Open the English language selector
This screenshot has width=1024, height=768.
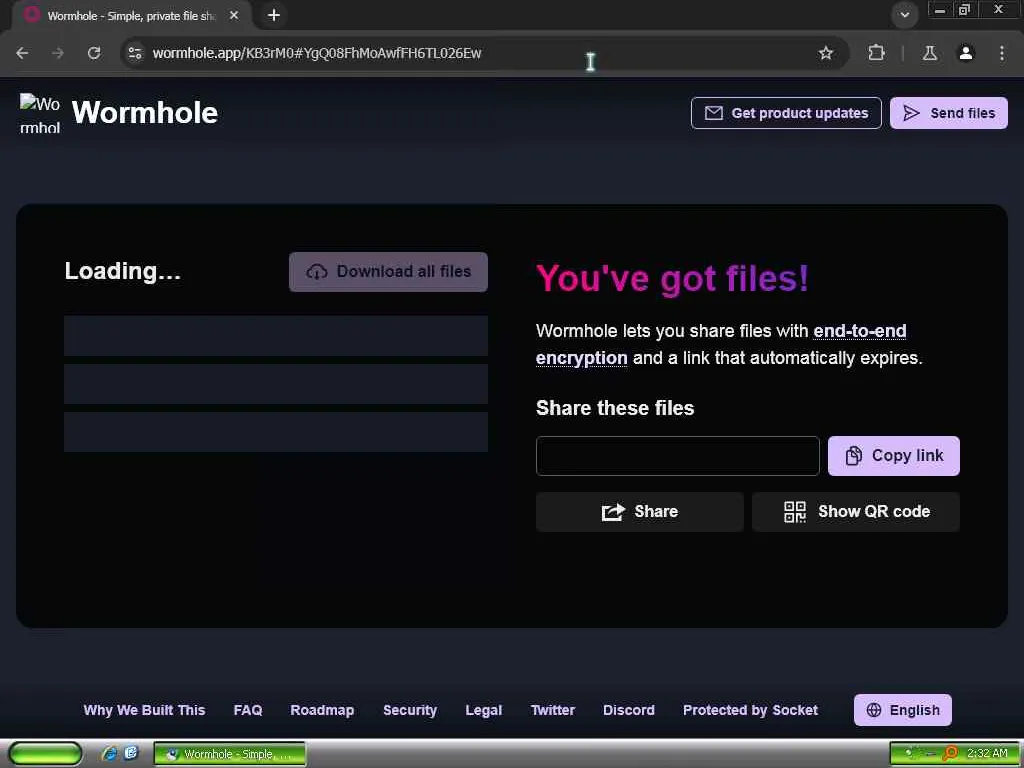pos(903,710)
